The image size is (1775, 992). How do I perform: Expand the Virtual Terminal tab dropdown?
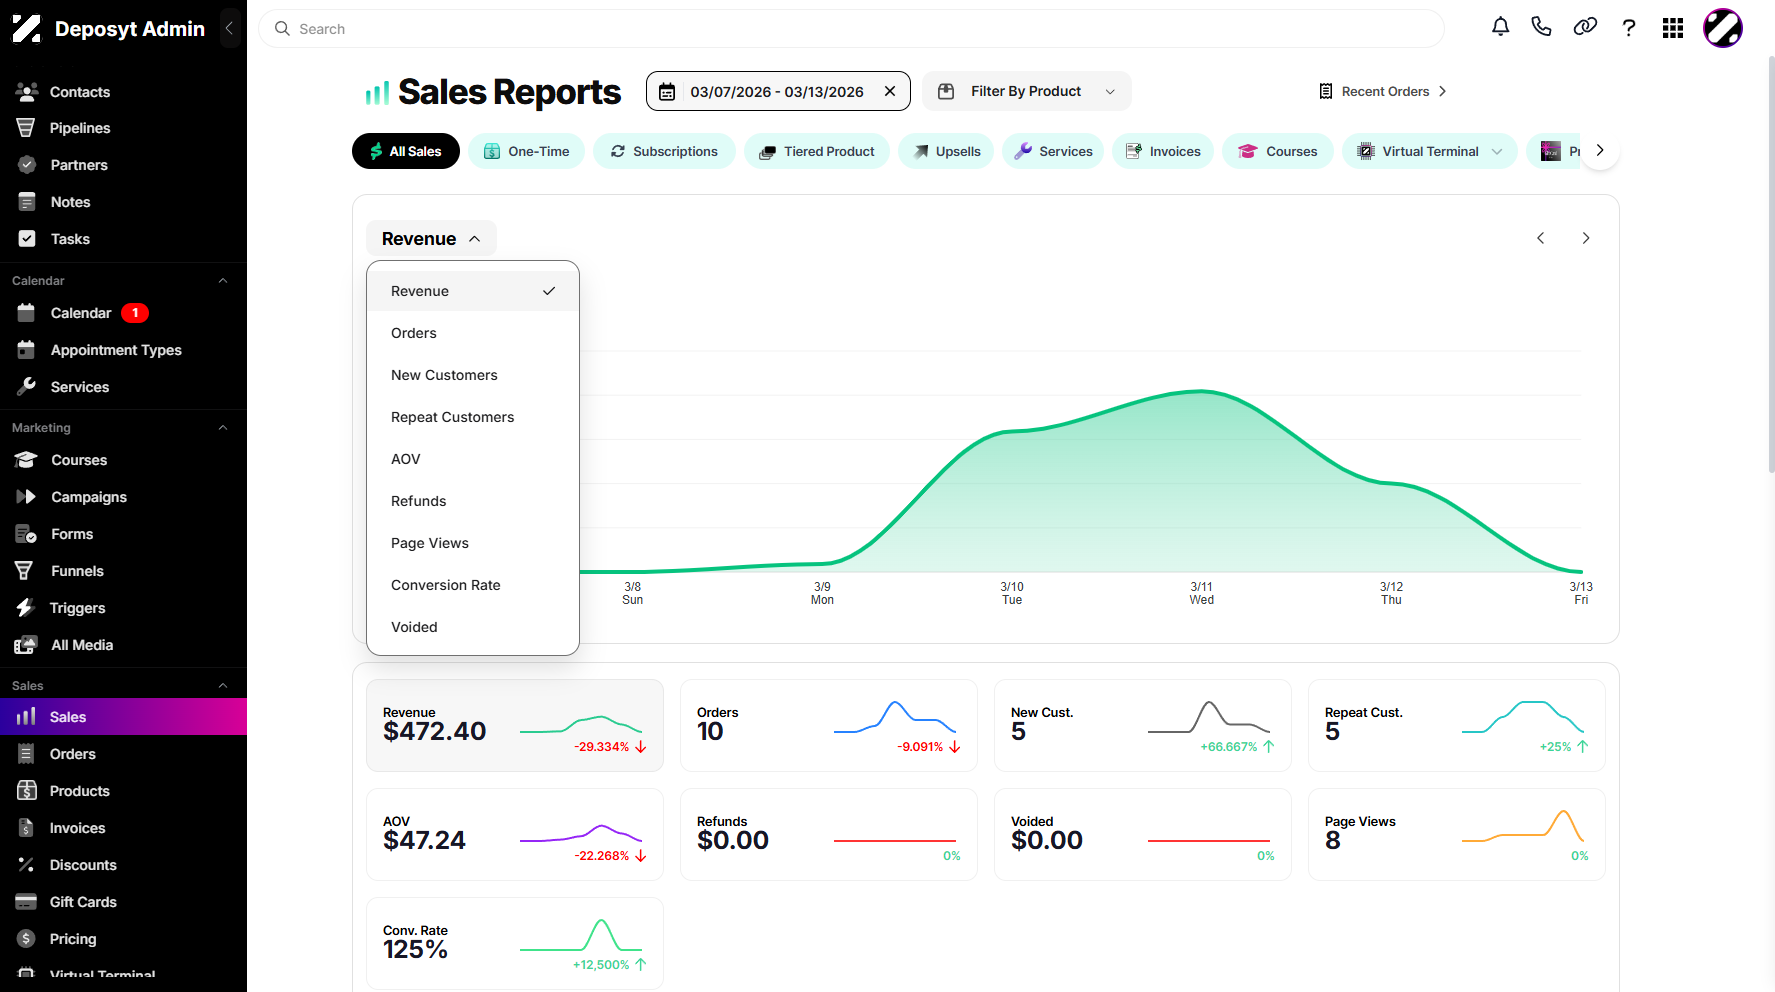1497,151
